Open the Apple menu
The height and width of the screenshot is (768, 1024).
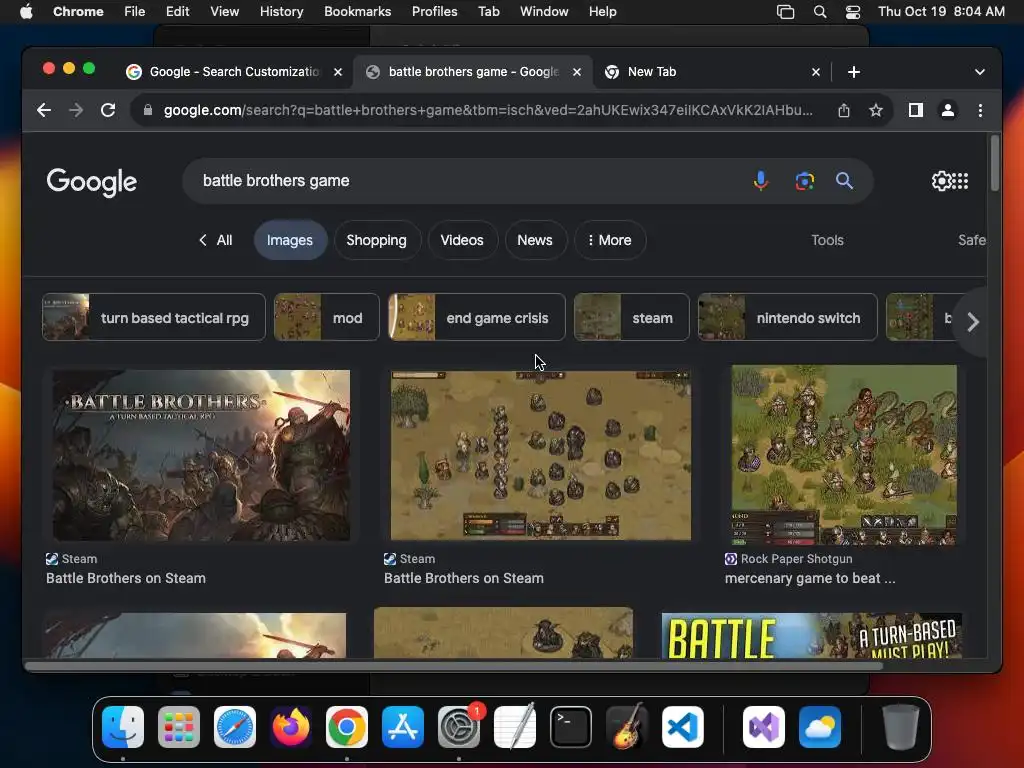(x=26, y=12)
